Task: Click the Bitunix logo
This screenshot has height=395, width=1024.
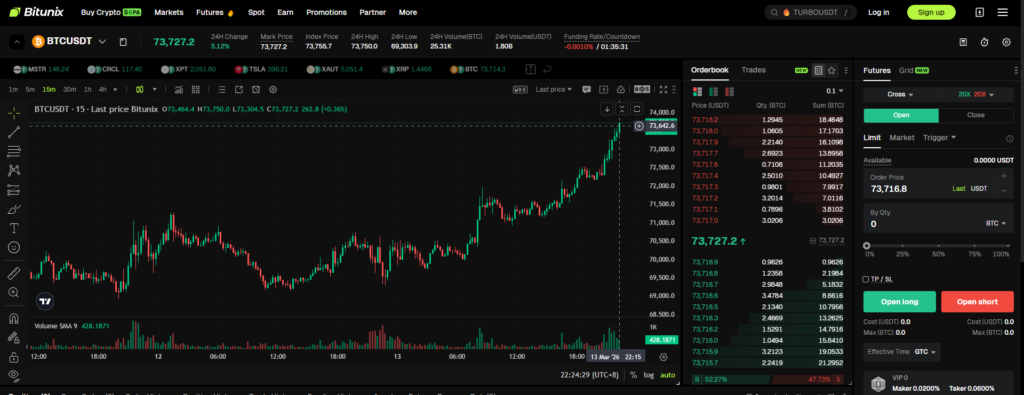Action: point(36,12)
